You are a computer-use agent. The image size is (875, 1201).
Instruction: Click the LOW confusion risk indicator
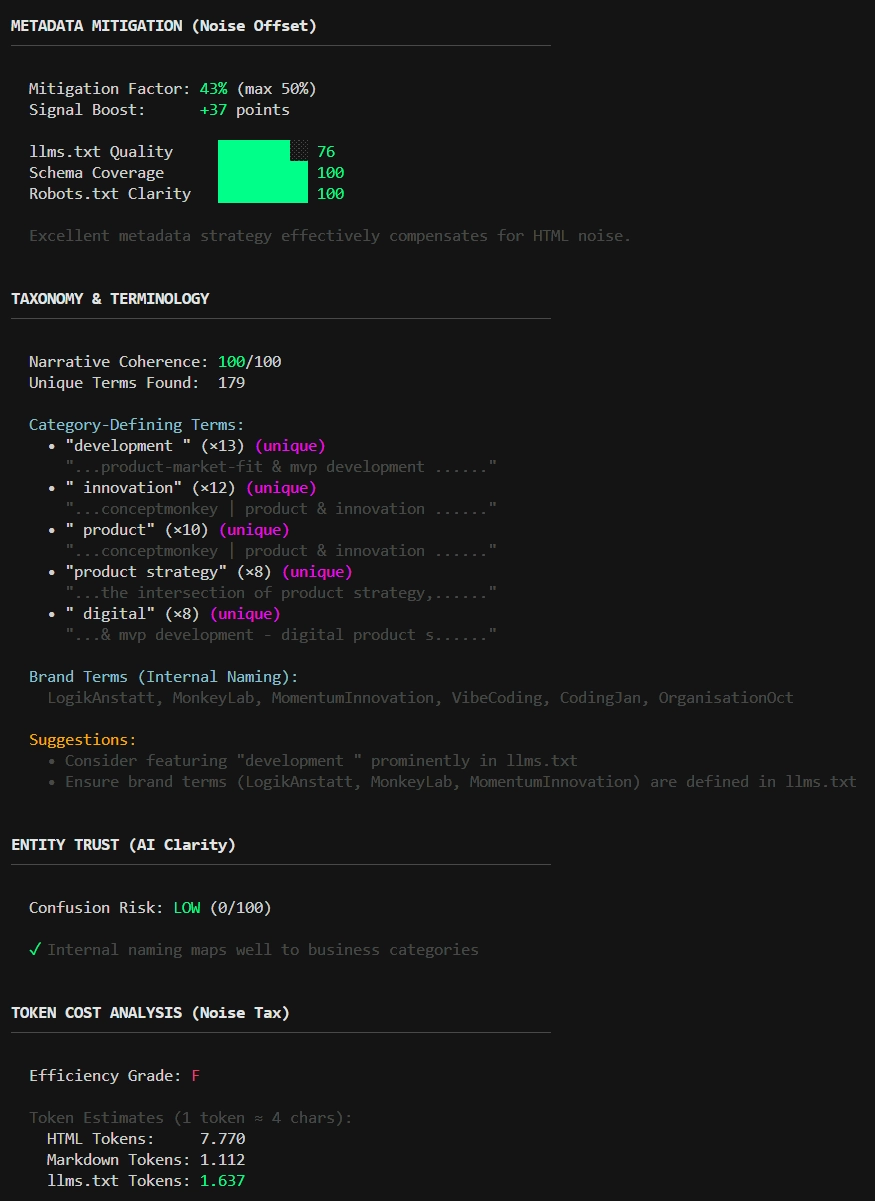[187, 907]
